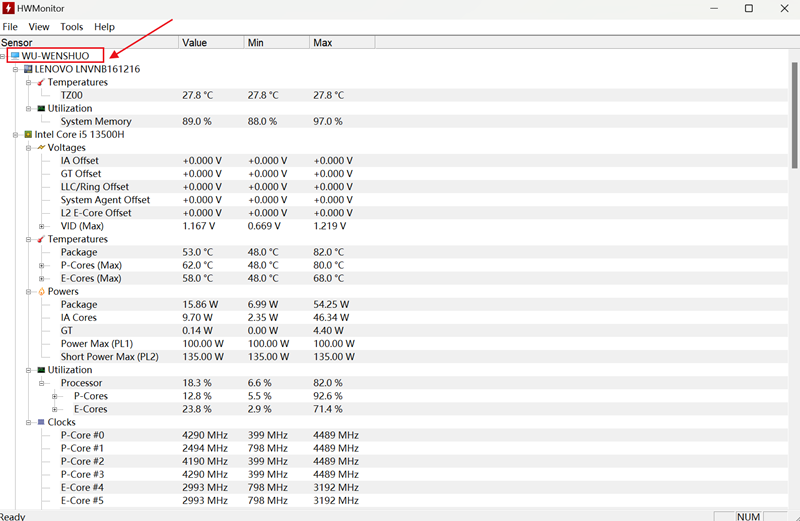Image resolution: width=800 pixels, height=521 pixels.
Task: Click the vertical scrollbar thumb
Action: coord(795,110)
